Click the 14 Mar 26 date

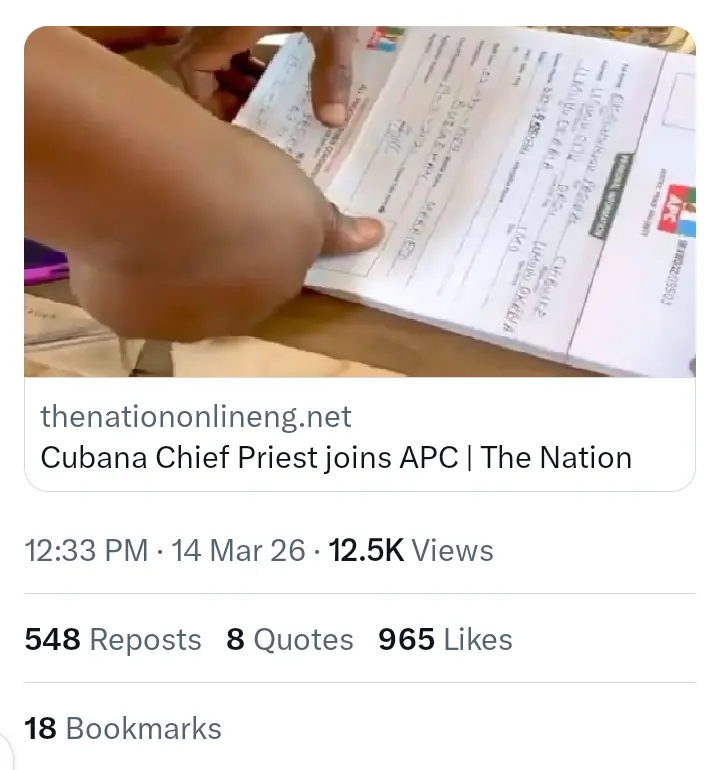(x=238, y=550)
